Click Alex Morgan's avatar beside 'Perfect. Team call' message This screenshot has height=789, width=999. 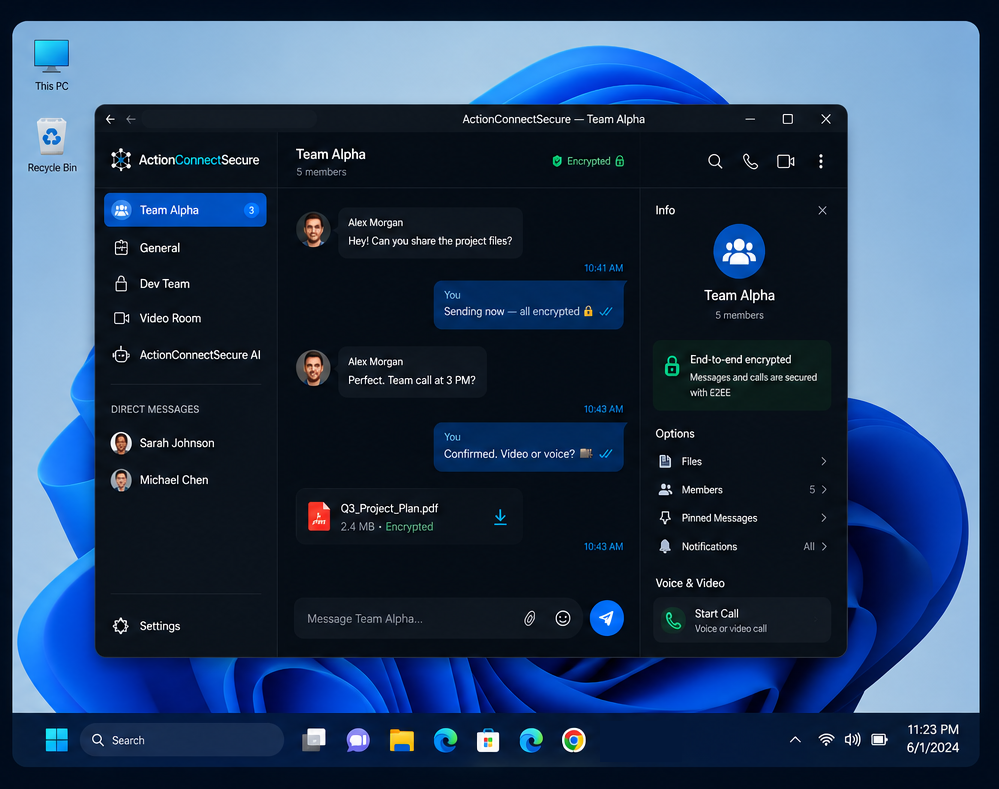[313, 368]
